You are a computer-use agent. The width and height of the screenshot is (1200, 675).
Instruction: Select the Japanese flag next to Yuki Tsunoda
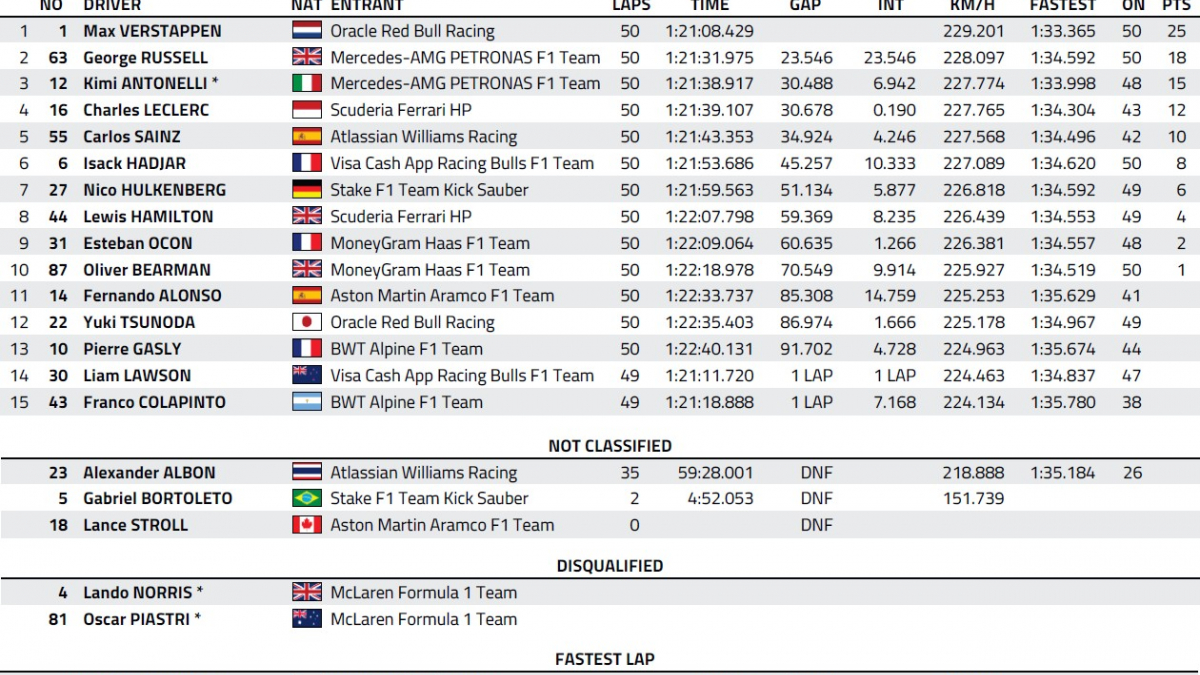306,322
